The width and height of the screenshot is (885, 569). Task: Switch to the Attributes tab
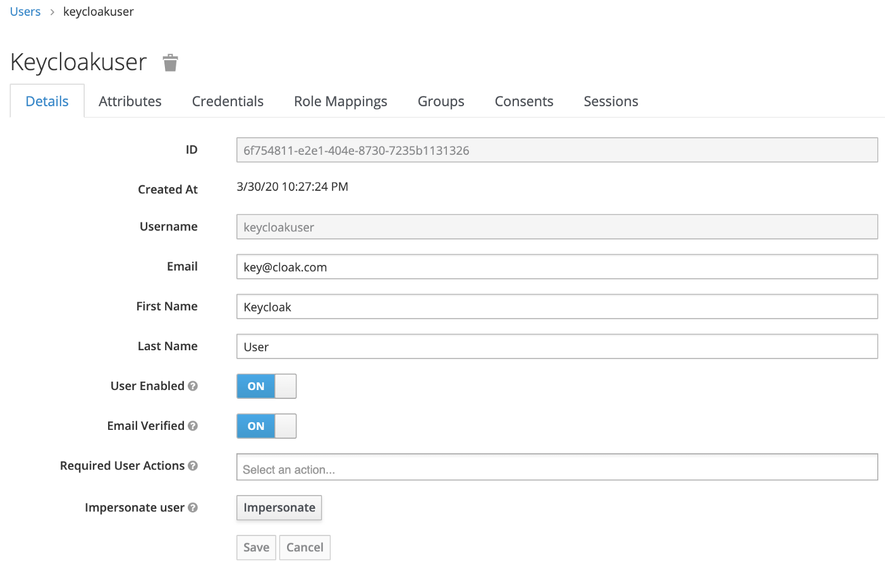[130, 101]
